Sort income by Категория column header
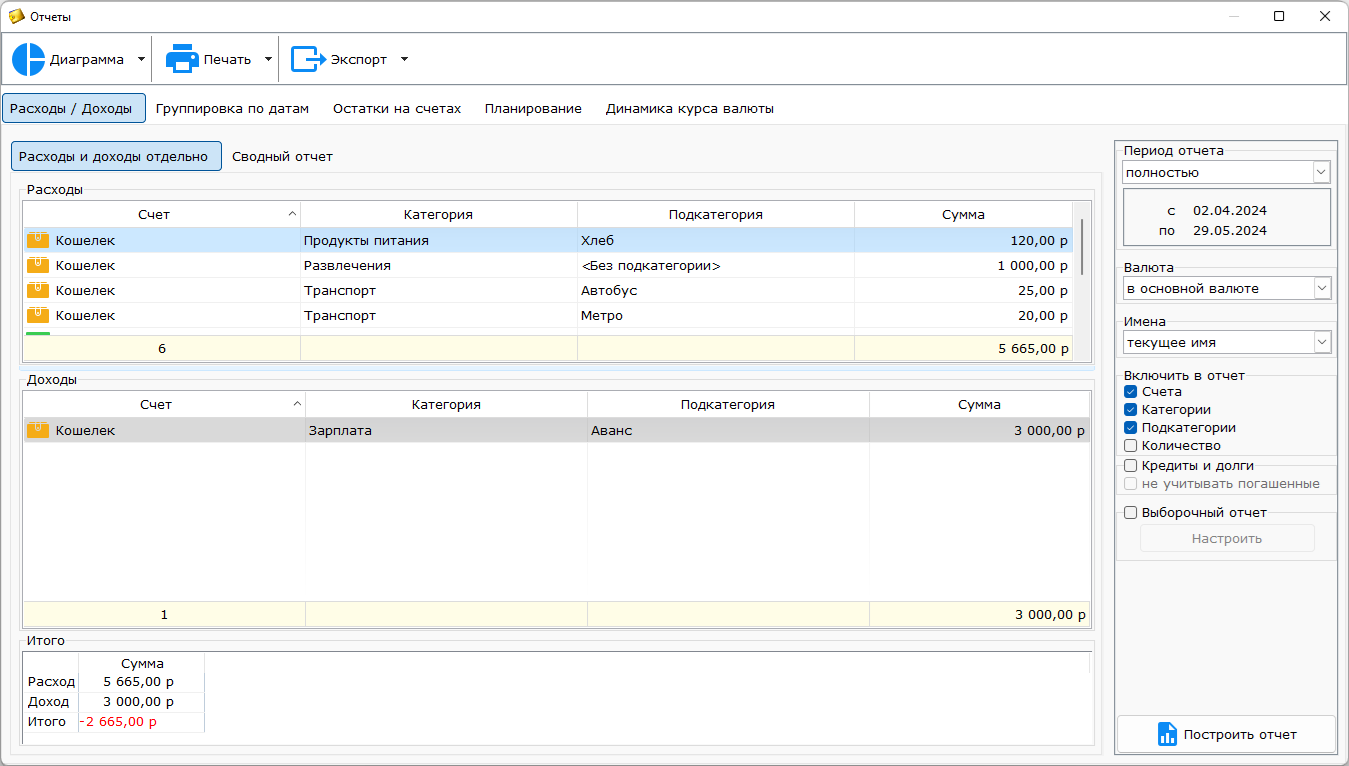Screen dimensions: 1349x766 [x=446, y=404]
